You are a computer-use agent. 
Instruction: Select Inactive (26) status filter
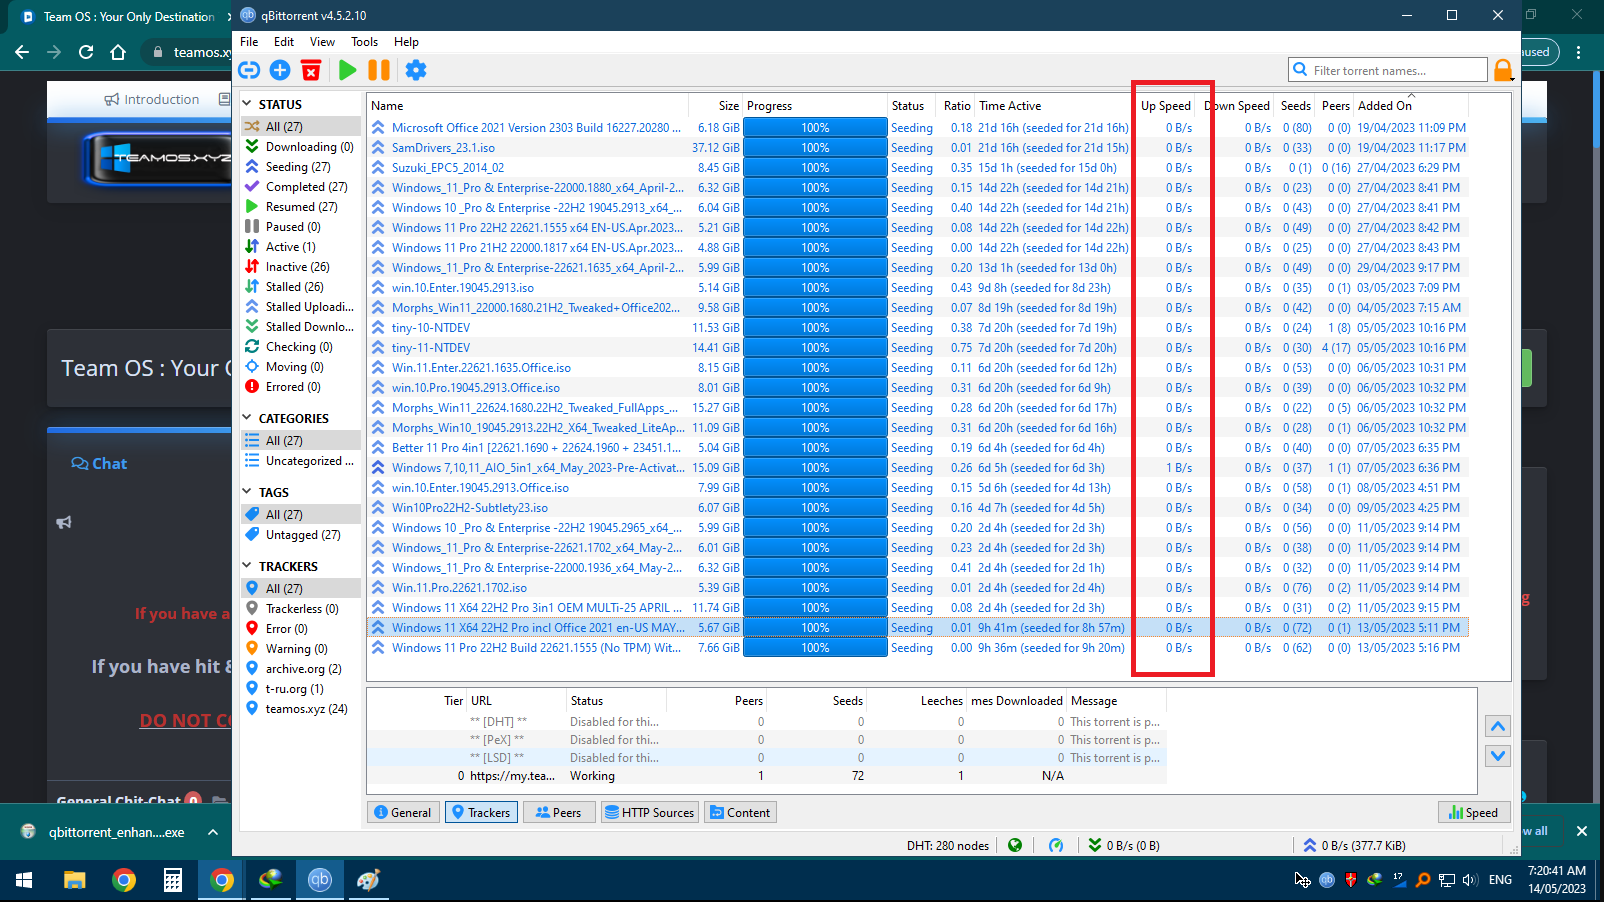coord(300,267)
